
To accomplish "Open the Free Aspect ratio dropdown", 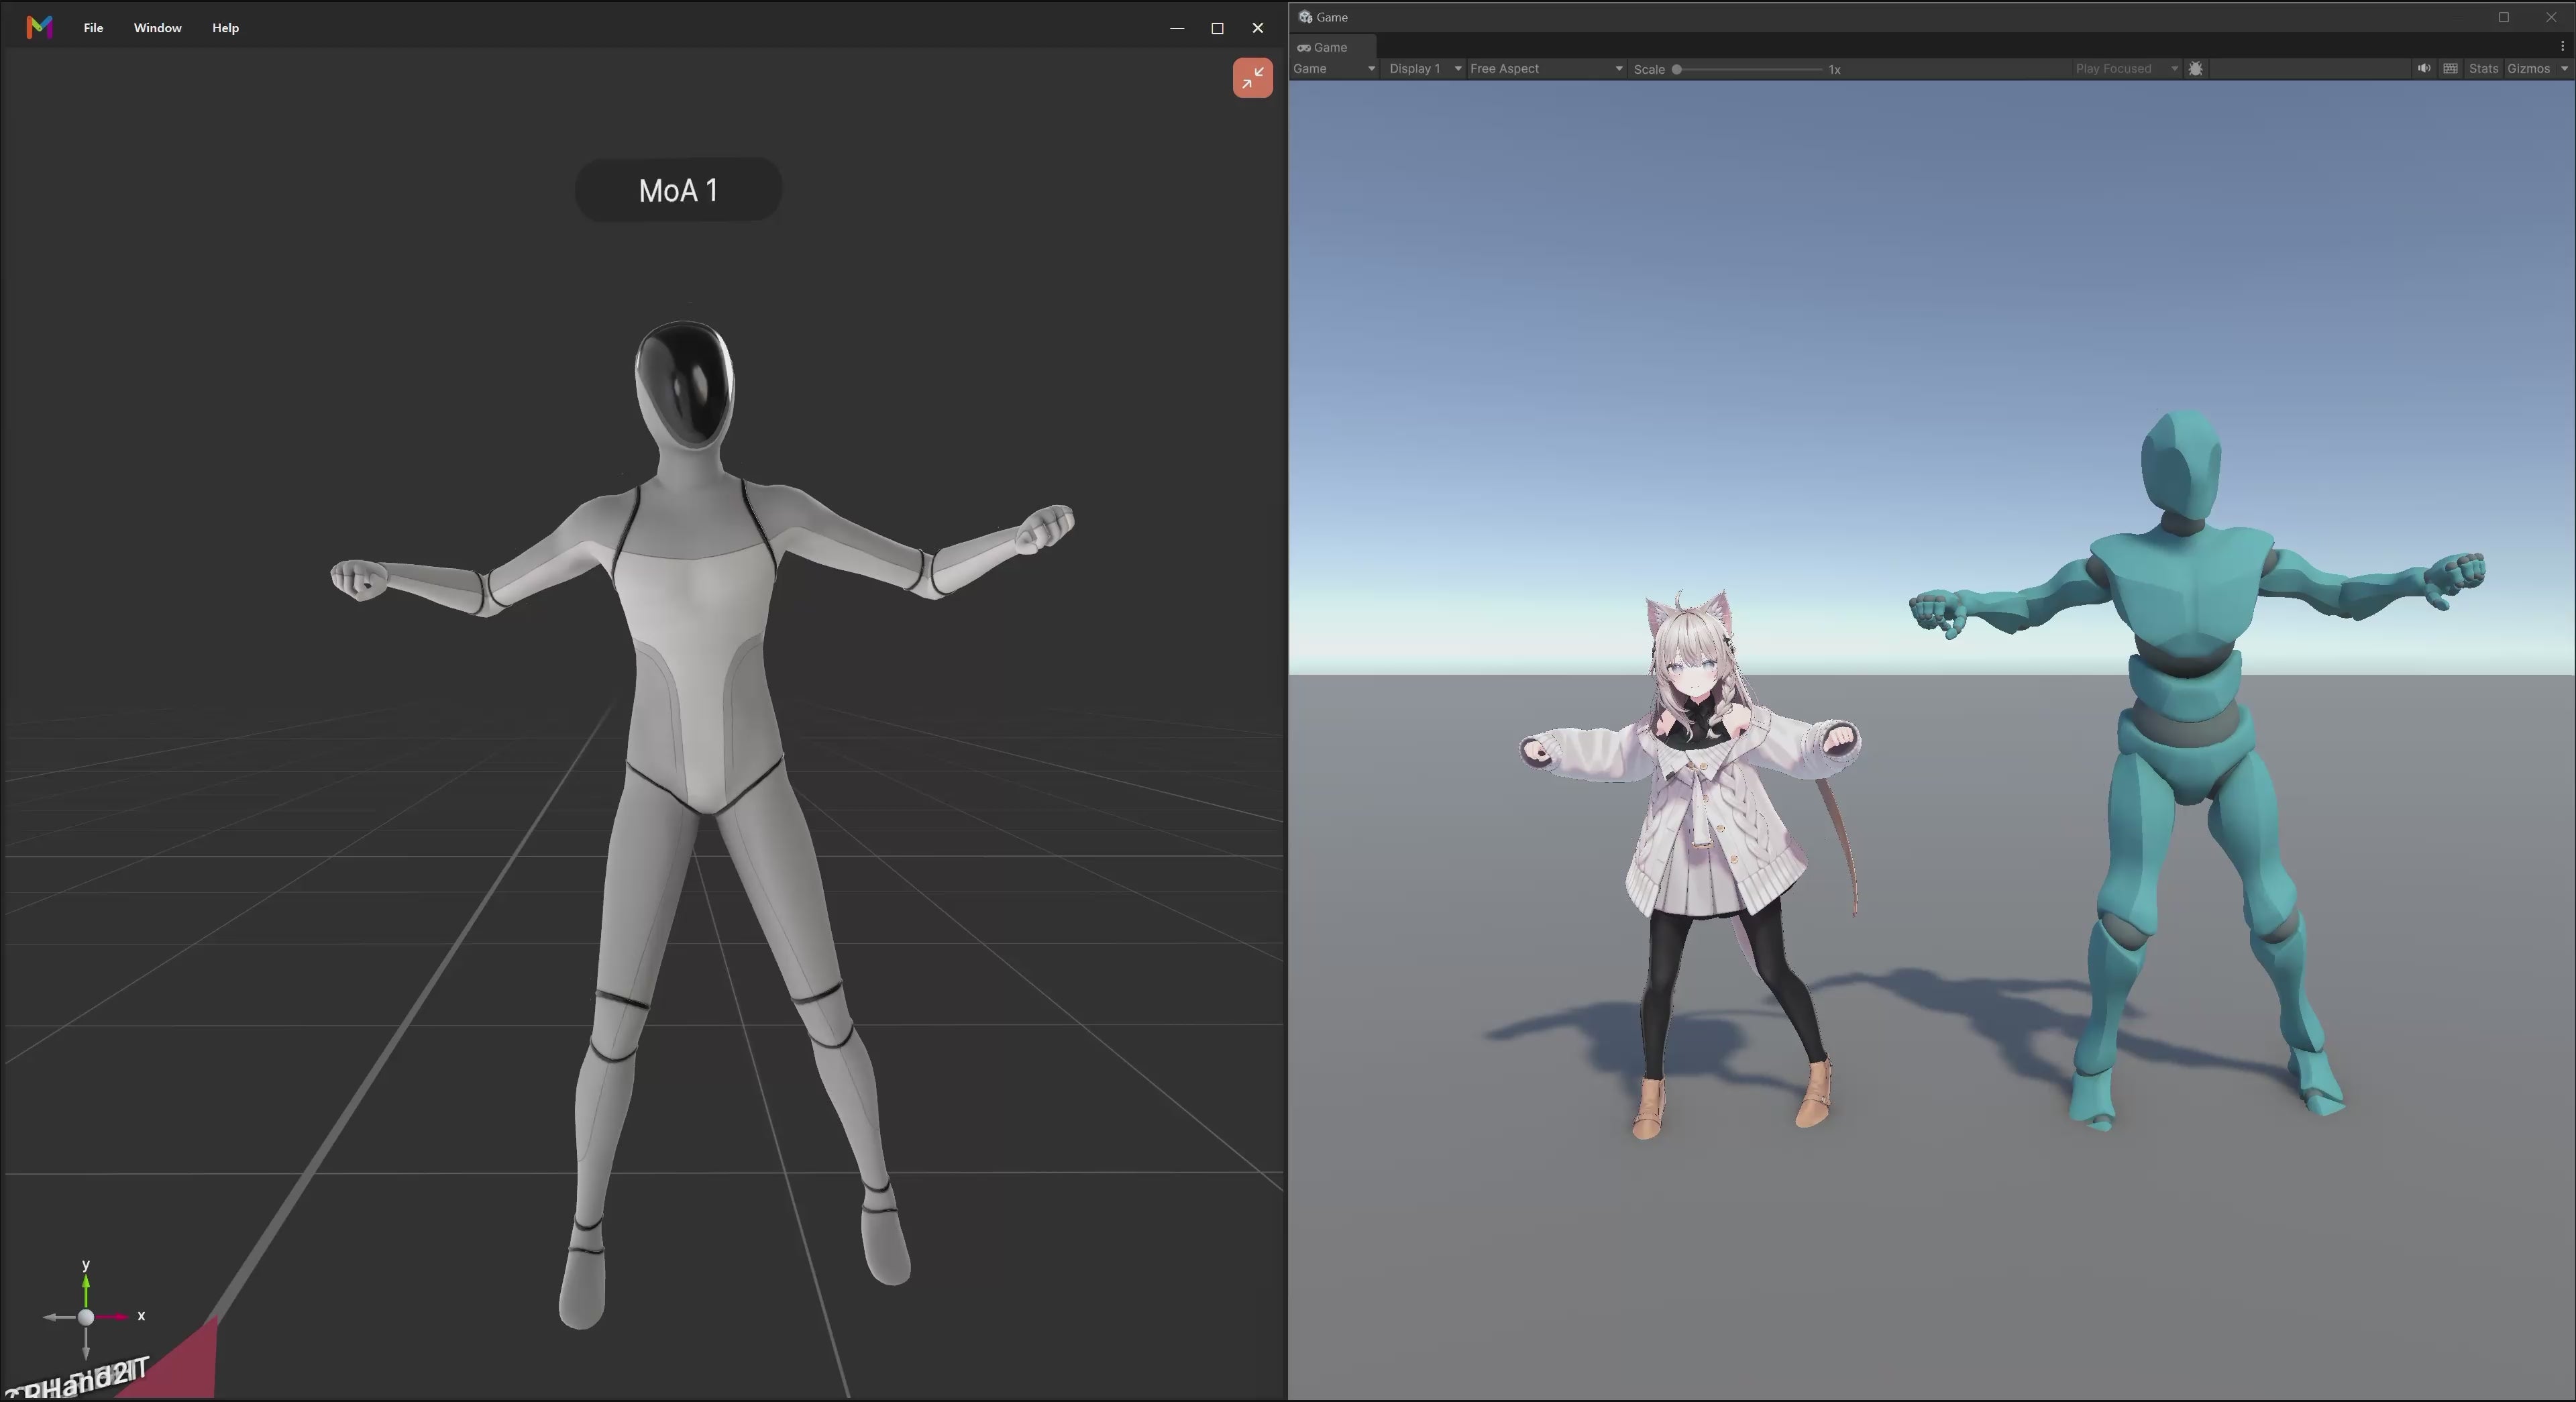I will [1546, 69].
